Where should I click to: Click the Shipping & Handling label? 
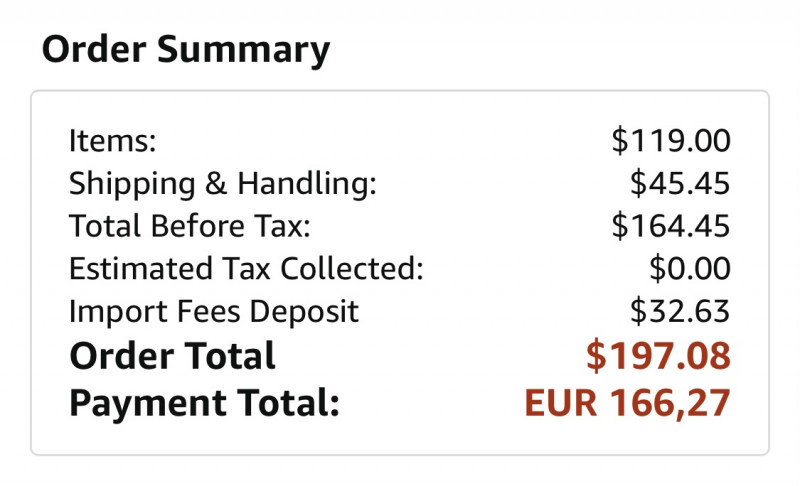(222, 184)
